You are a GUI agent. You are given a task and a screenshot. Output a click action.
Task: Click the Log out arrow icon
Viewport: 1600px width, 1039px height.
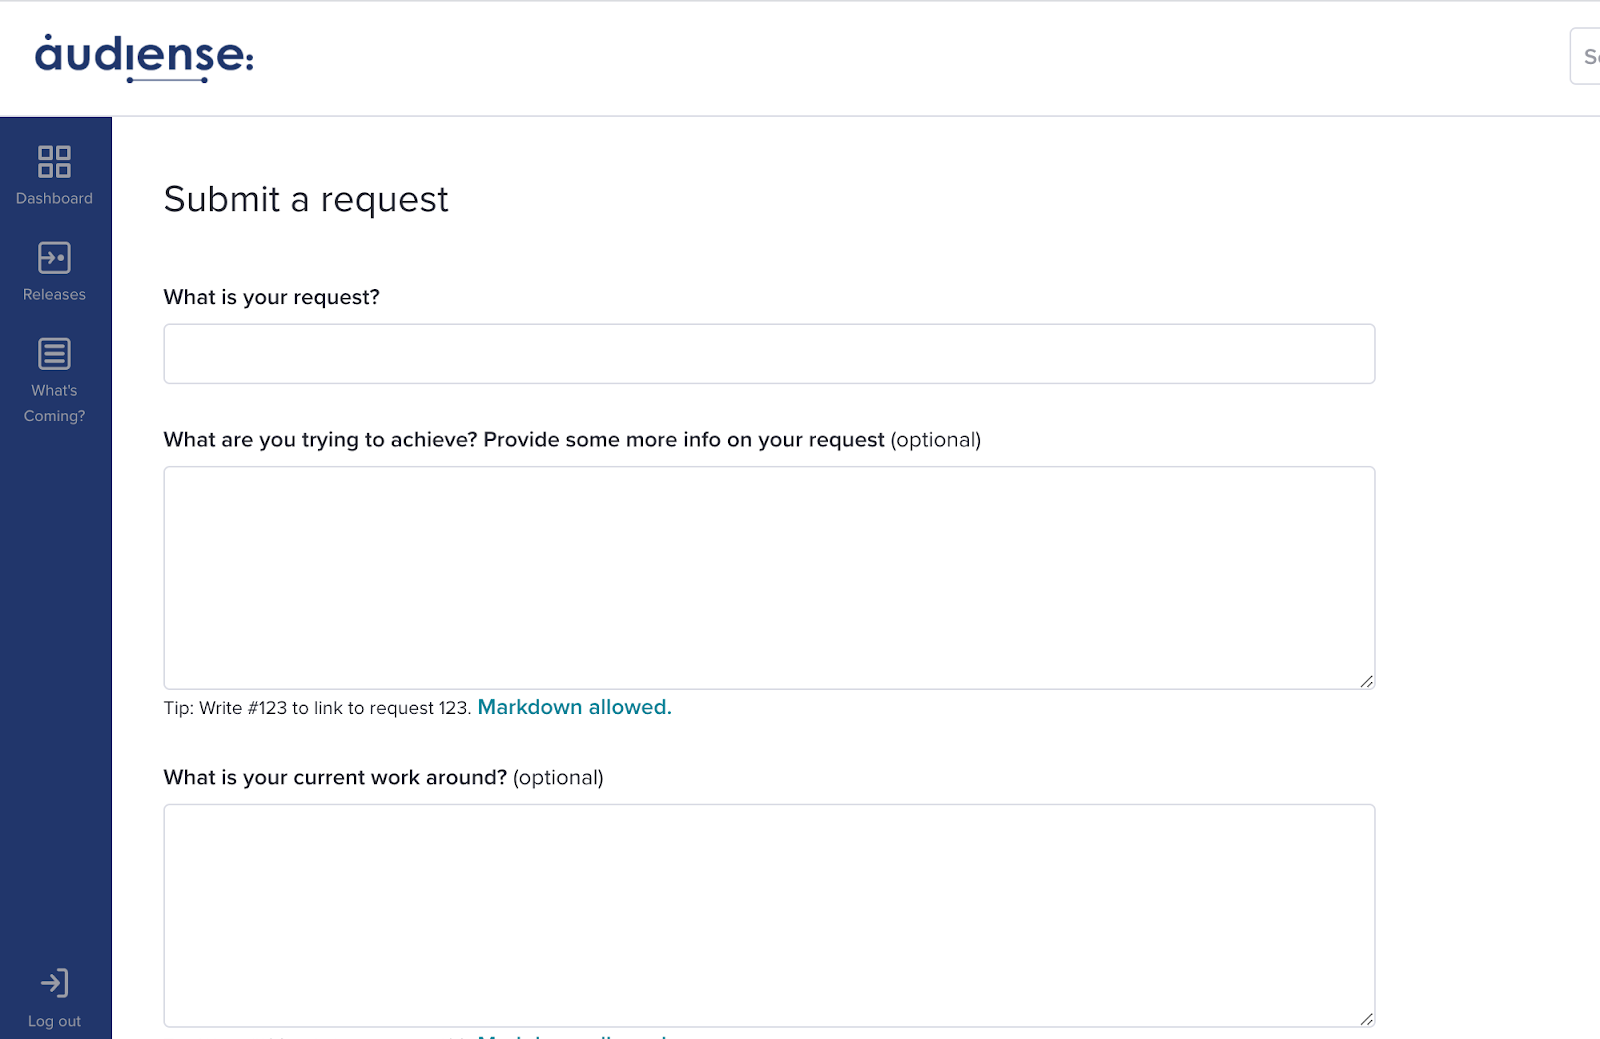54,983
